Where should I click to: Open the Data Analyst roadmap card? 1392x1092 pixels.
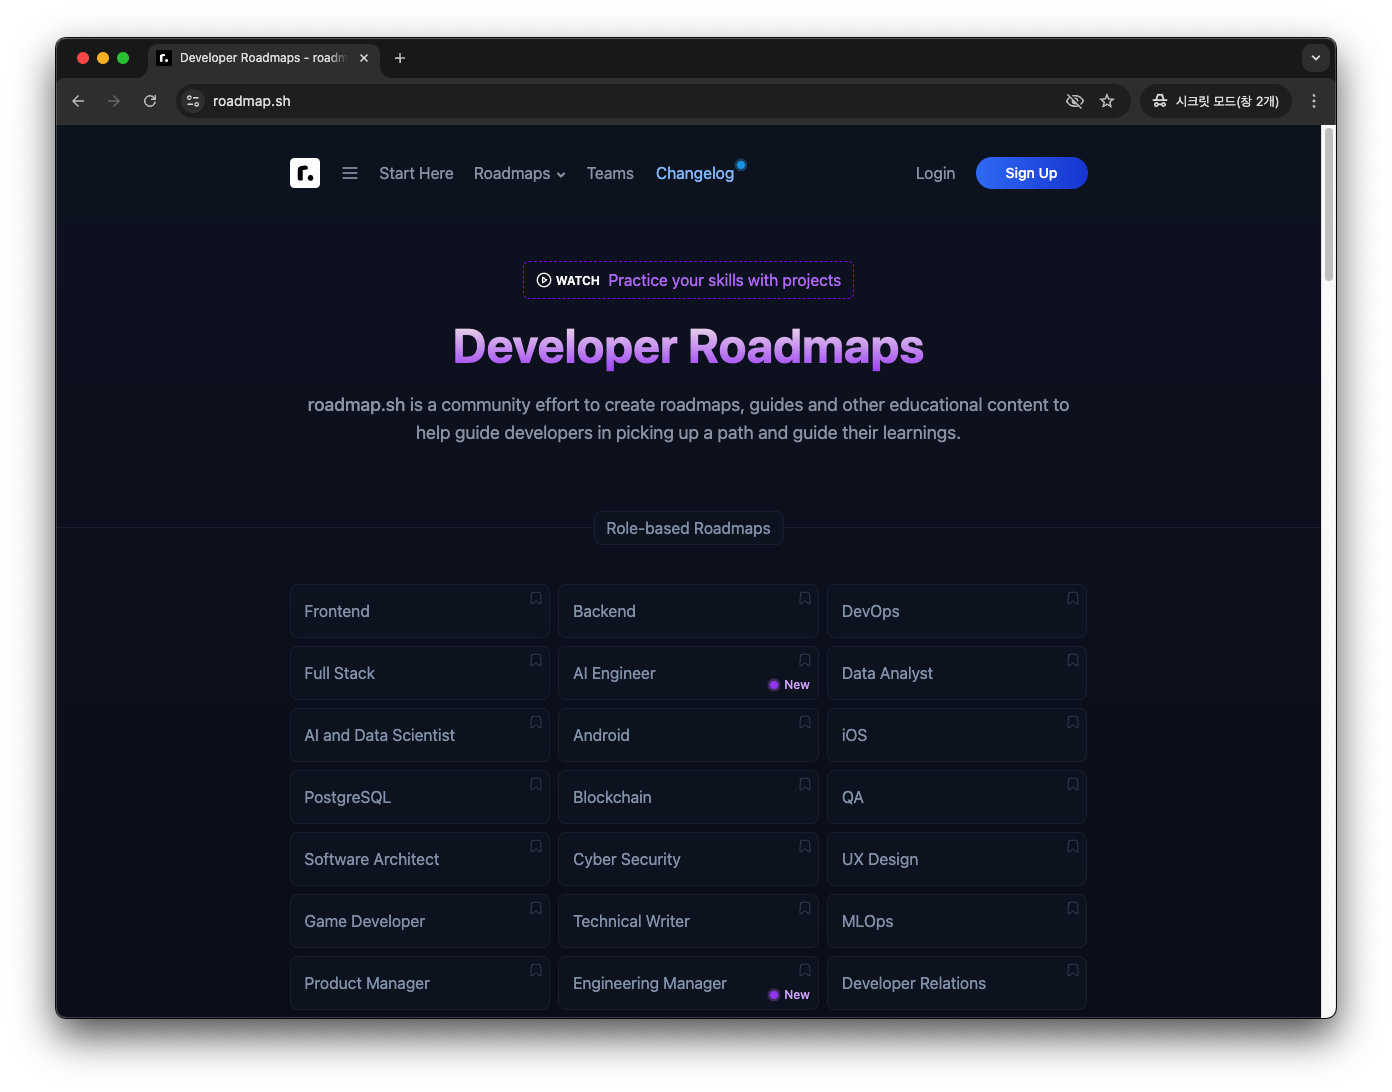pos(957,673)
